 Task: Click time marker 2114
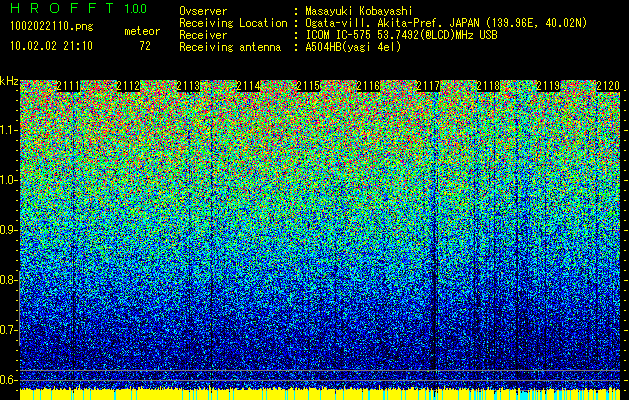[x=248, y=86]
